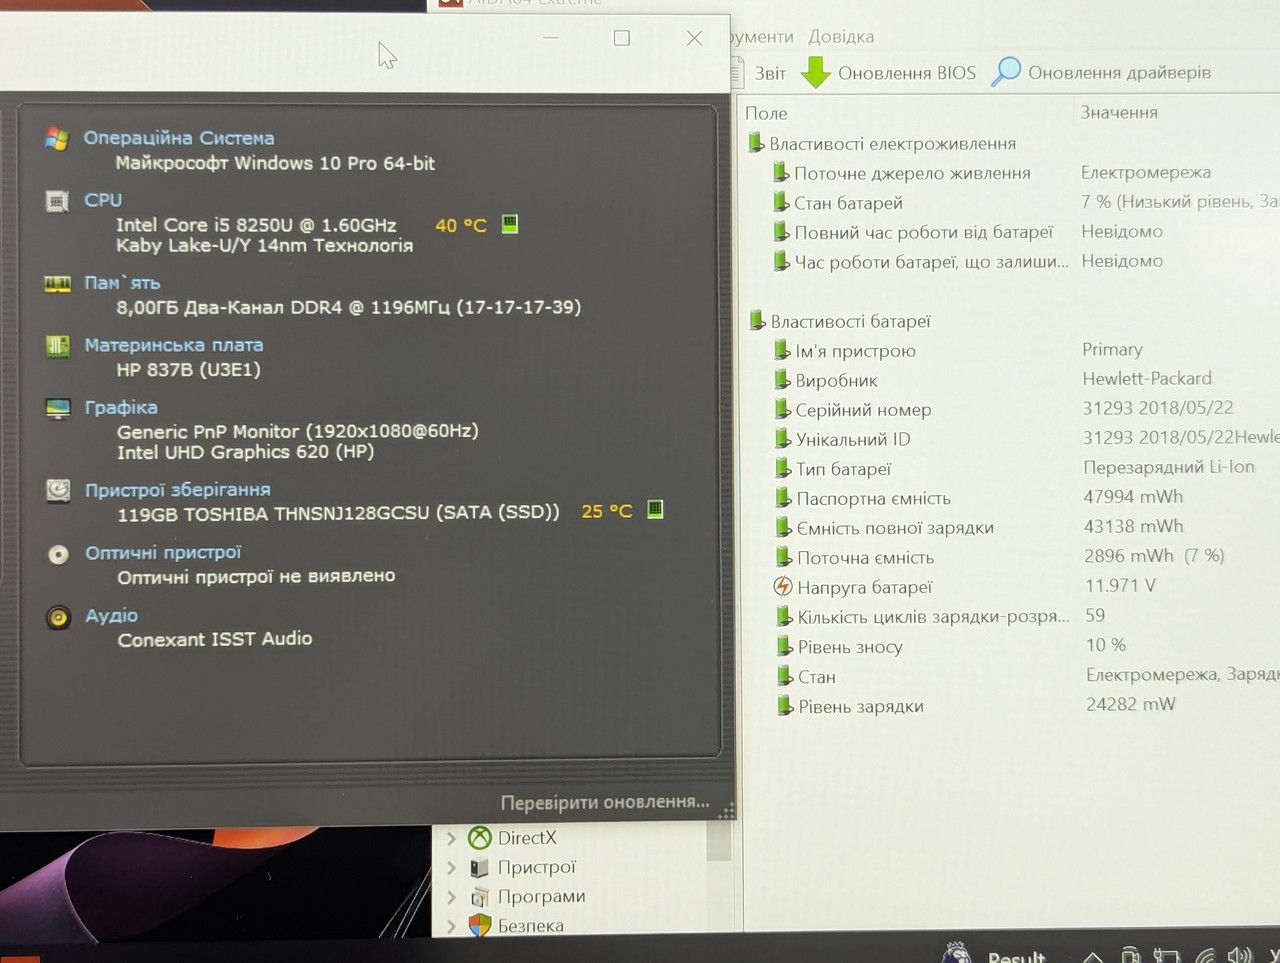The height and width of the screenshot is (963, 1280).
Task: Select the Напруга батареї row
Action: coord(1010,587)
